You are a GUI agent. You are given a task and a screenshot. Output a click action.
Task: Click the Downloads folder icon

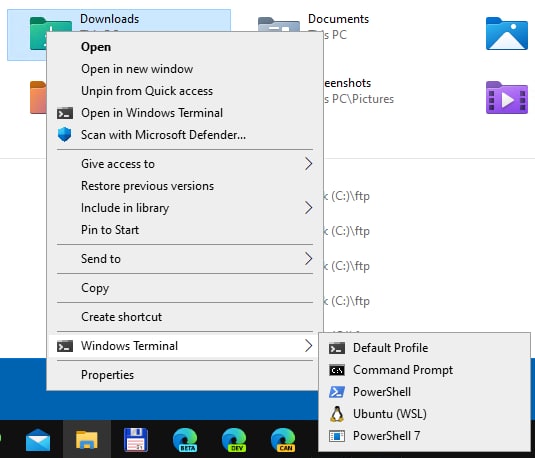tap(50, 24)
